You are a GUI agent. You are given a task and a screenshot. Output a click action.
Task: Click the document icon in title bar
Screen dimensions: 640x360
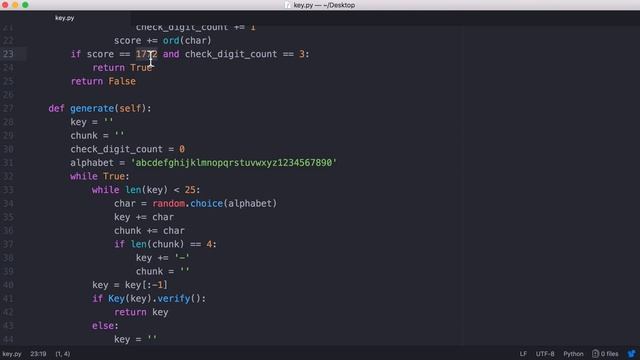[288, 5]
